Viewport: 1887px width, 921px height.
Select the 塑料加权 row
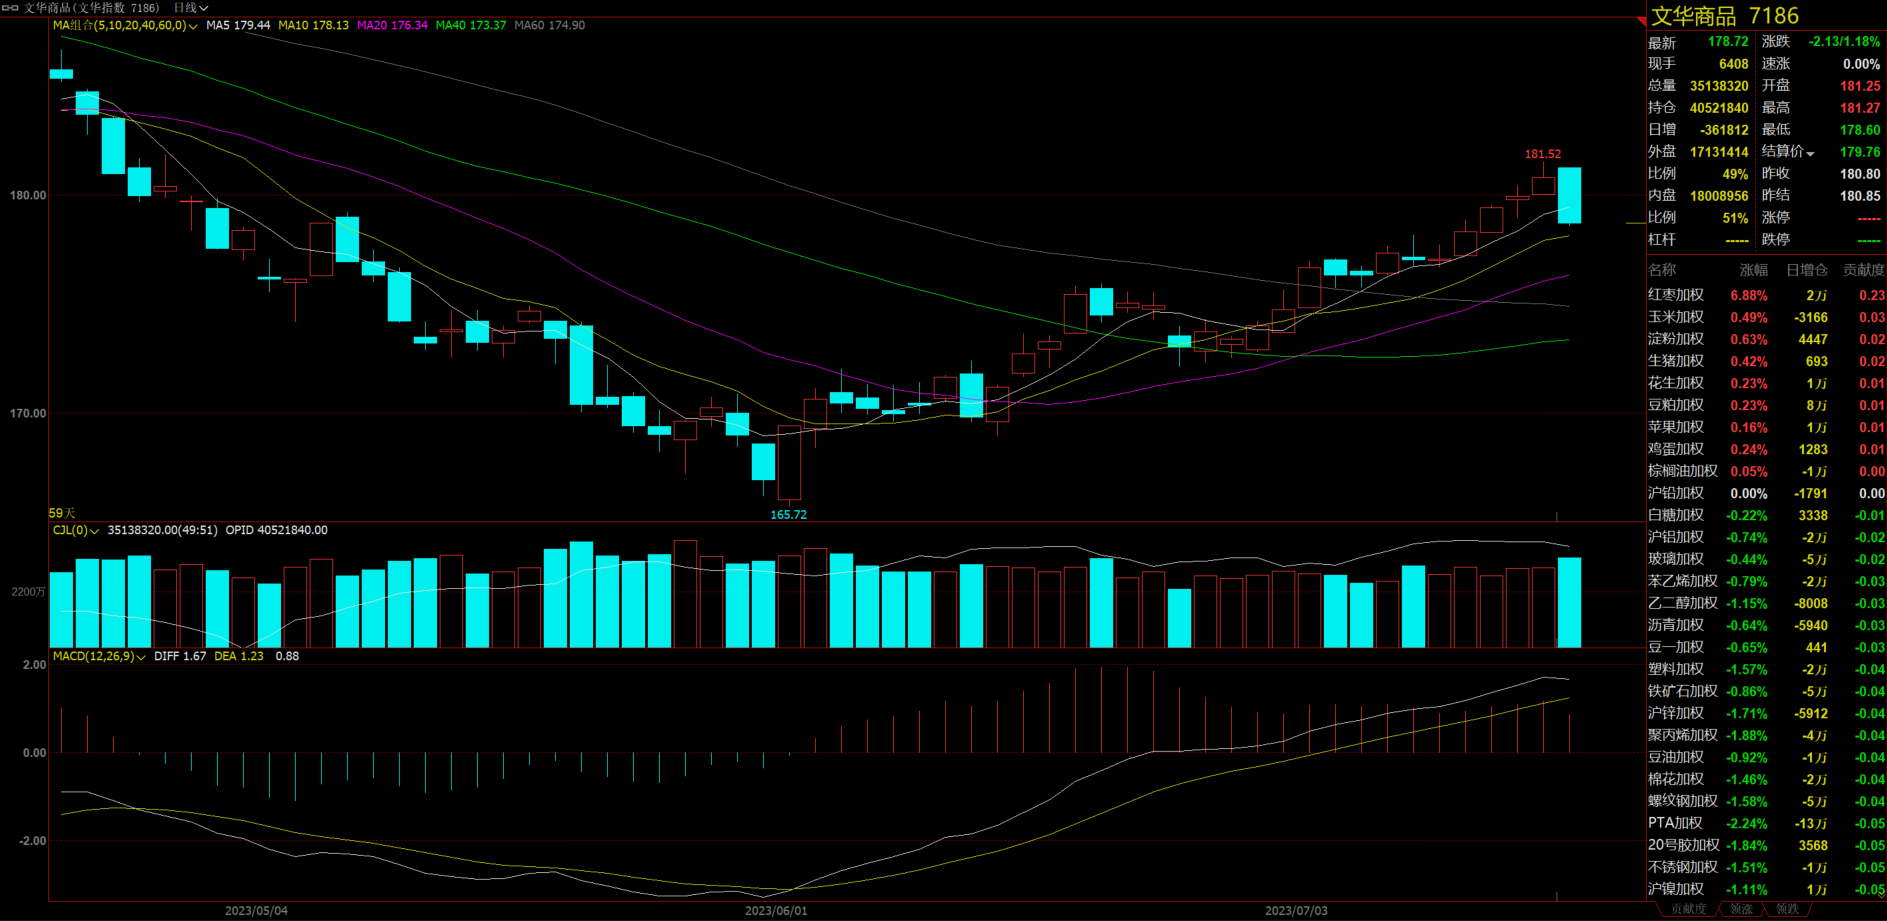tap(1766, 670)
